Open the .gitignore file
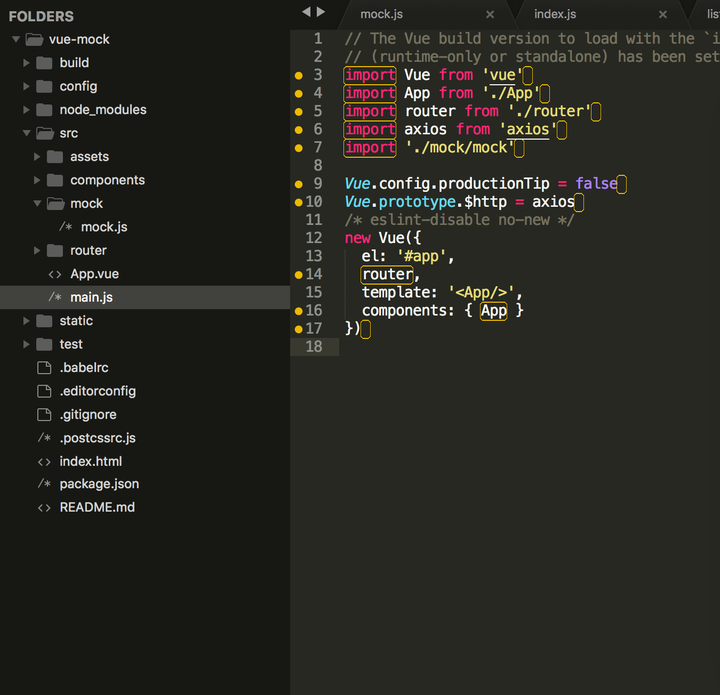 (x=88, y=415)
